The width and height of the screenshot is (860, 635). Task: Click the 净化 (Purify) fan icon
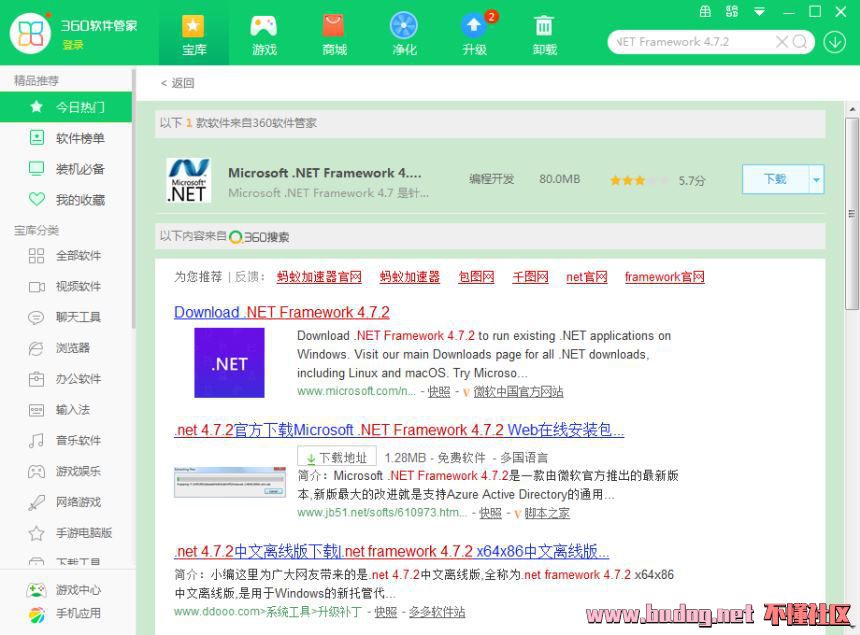(x=404, y=28)
